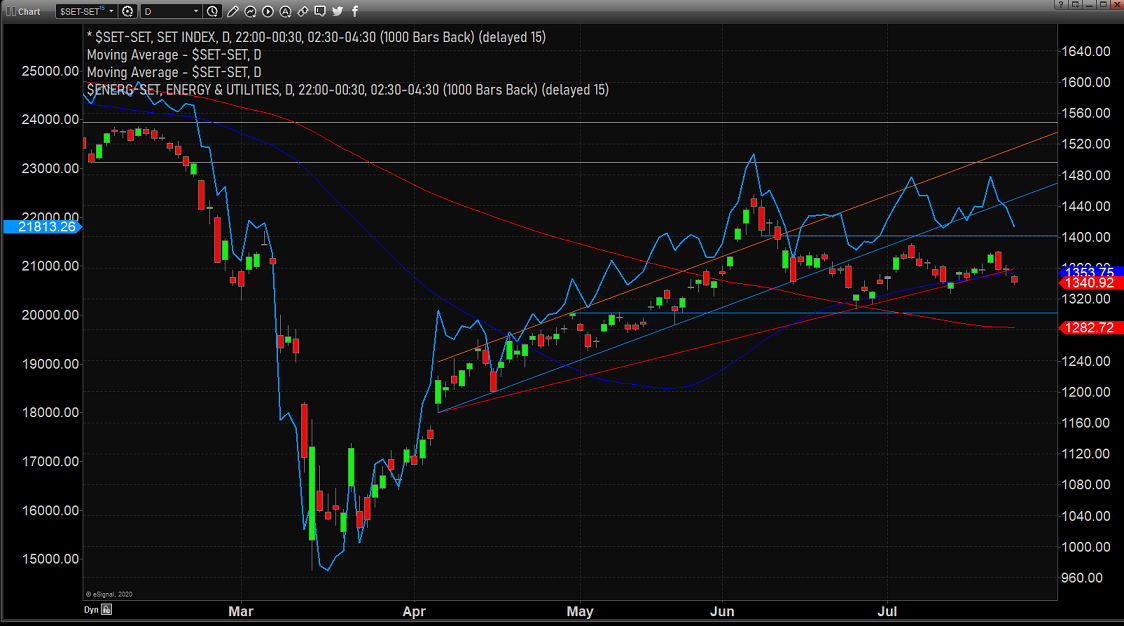Minimize the chart window
Image resolution: width=1124 pixels, height=626 pixels.
(1089, 4)
